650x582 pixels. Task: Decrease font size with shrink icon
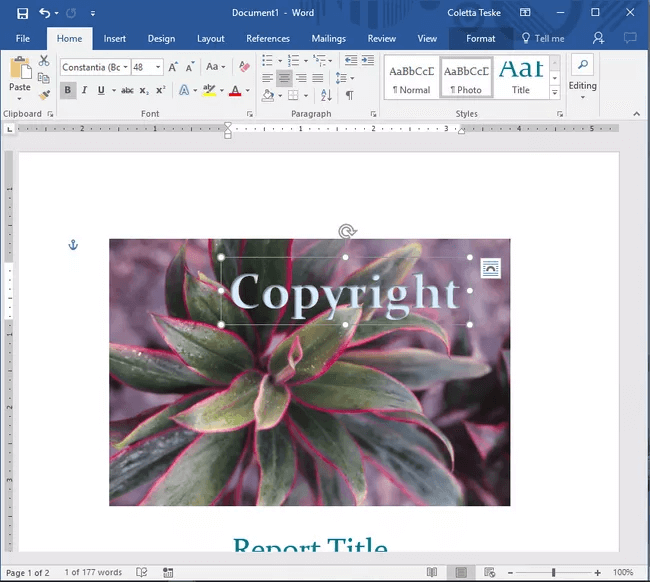click(190, 67)
